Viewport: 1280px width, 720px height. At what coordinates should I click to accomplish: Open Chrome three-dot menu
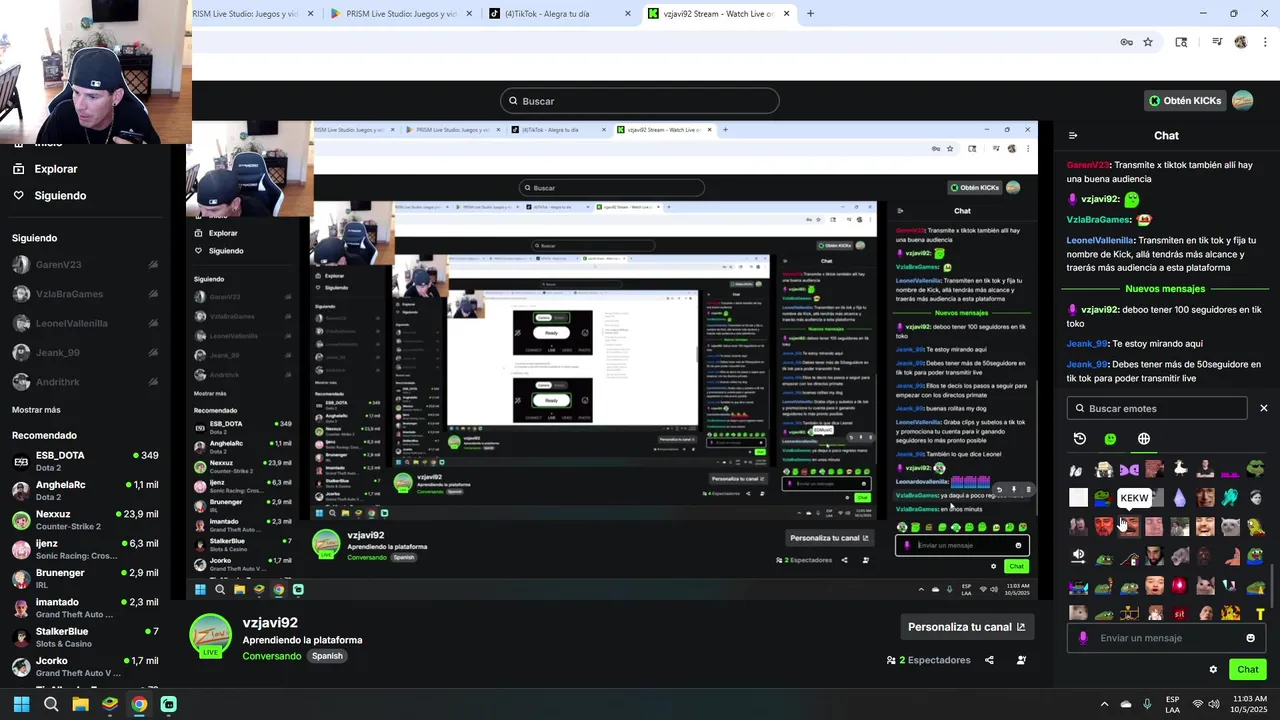(x=1266, y=42)
